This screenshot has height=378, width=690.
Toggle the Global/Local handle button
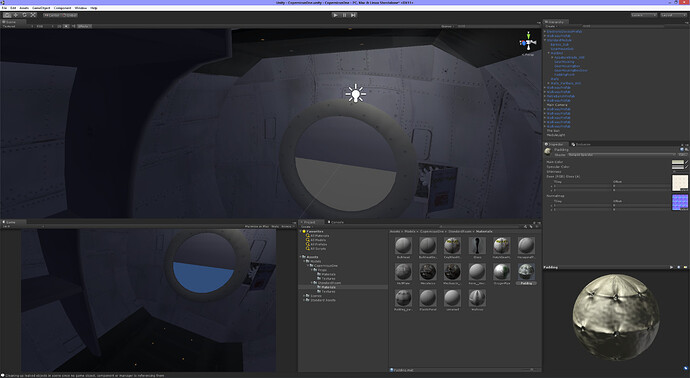70,15
